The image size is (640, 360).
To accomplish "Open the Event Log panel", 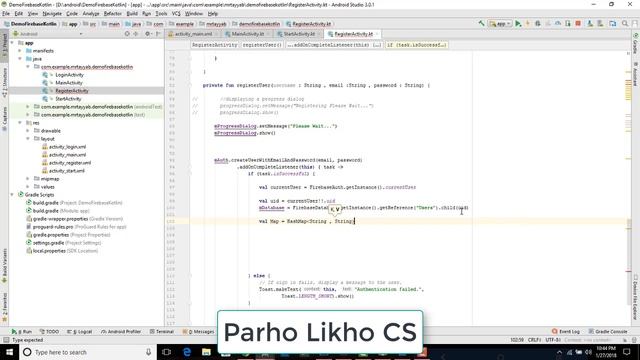I will click(566, 332).
